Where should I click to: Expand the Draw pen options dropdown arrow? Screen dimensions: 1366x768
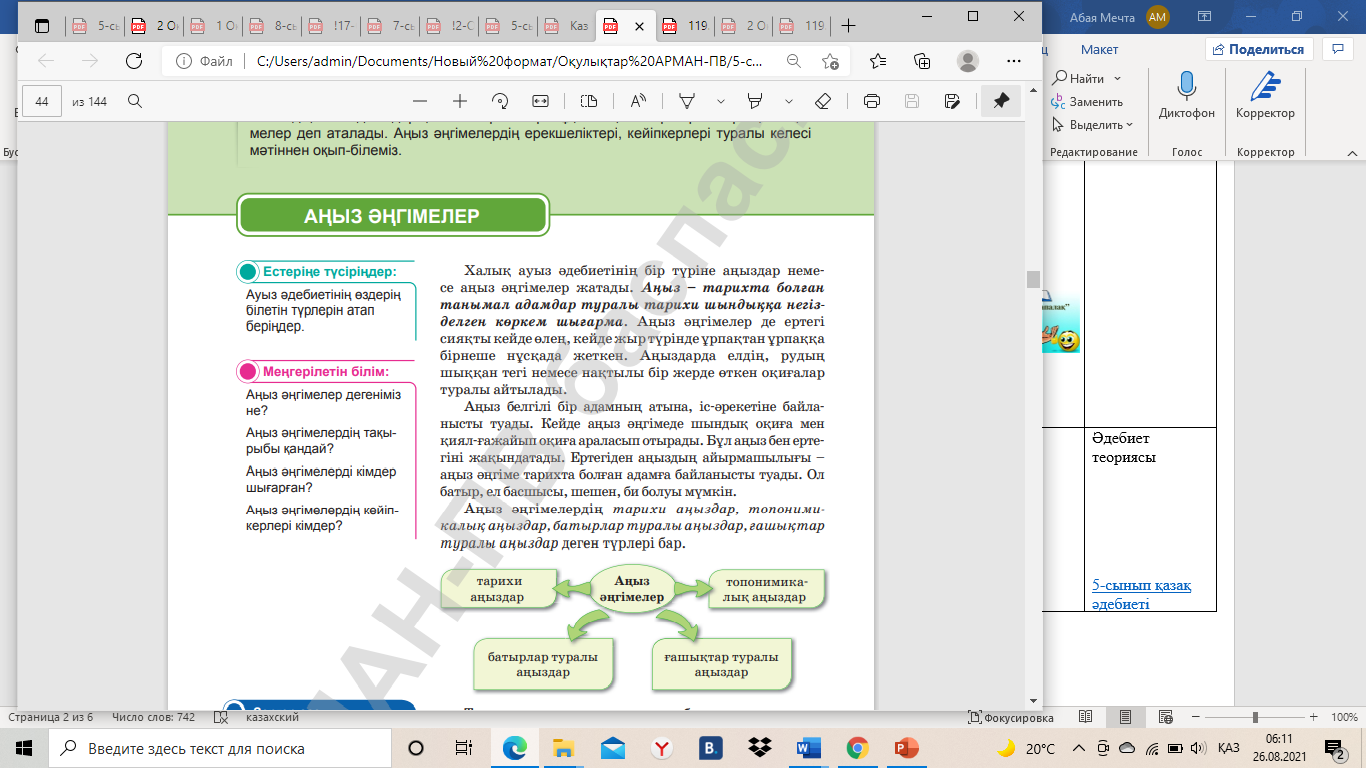click(x=720, y=101)
